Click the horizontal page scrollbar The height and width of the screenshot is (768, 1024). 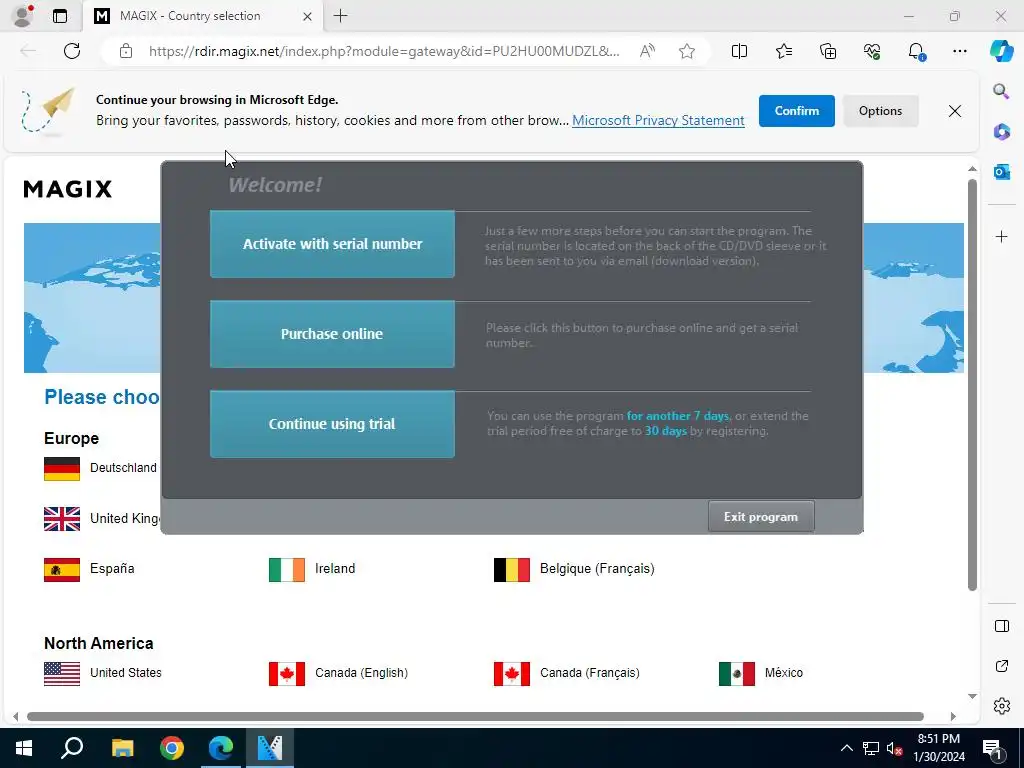tap(475, 716)
